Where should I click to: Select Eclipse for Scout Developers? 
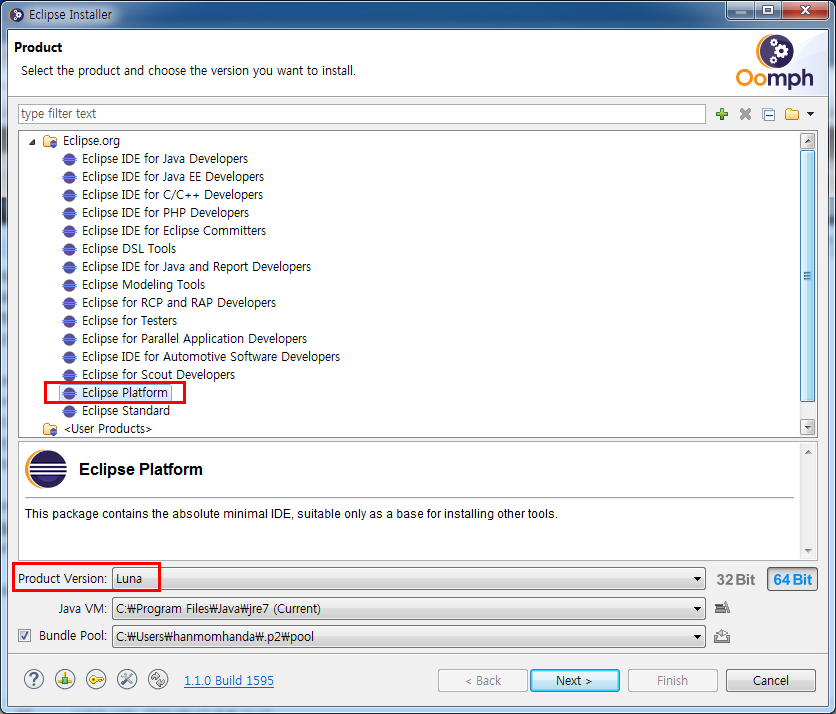pos(158,375)
